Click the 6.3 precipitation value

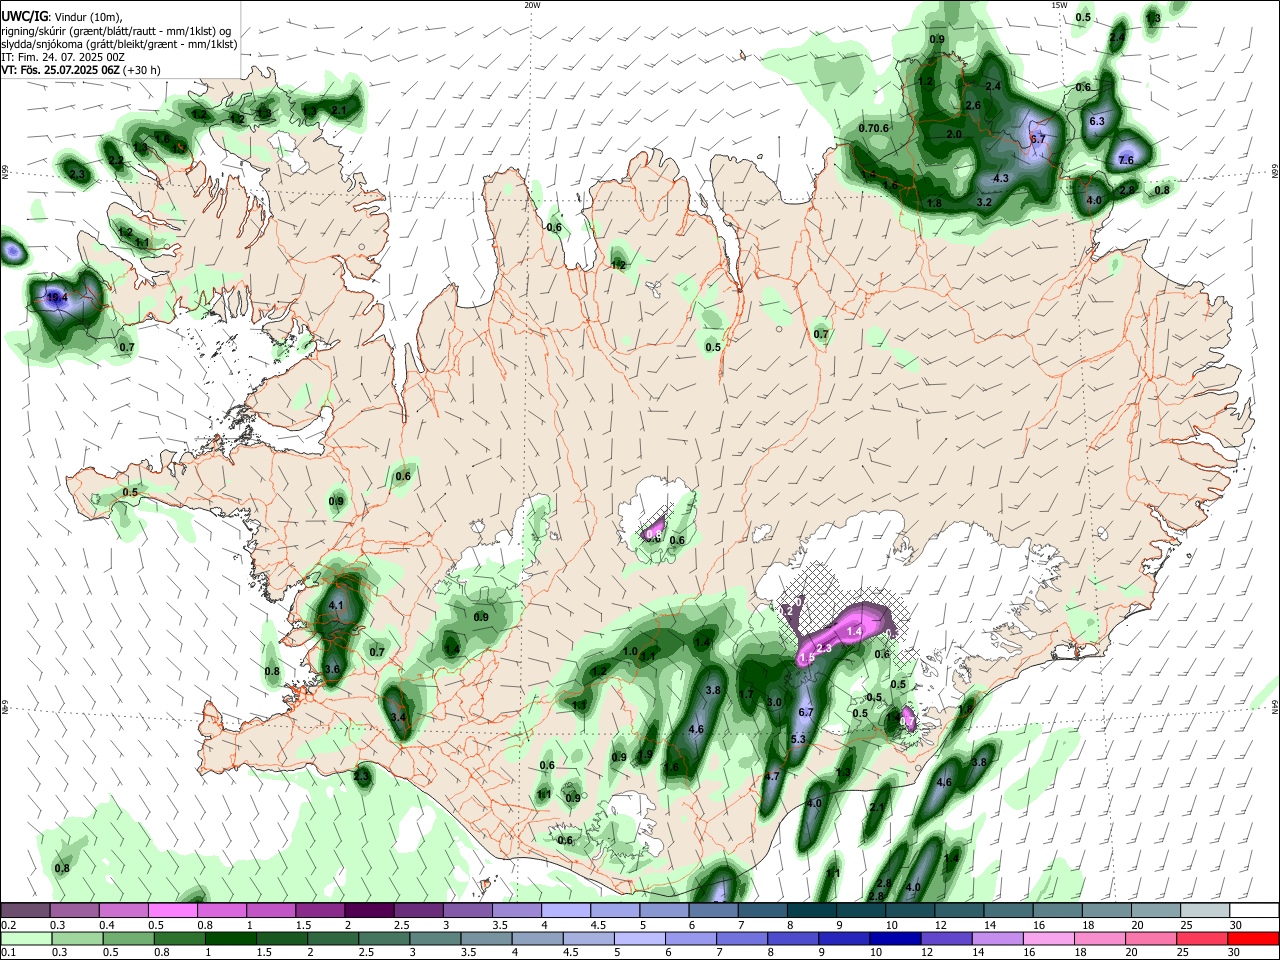coord(1096,121)
